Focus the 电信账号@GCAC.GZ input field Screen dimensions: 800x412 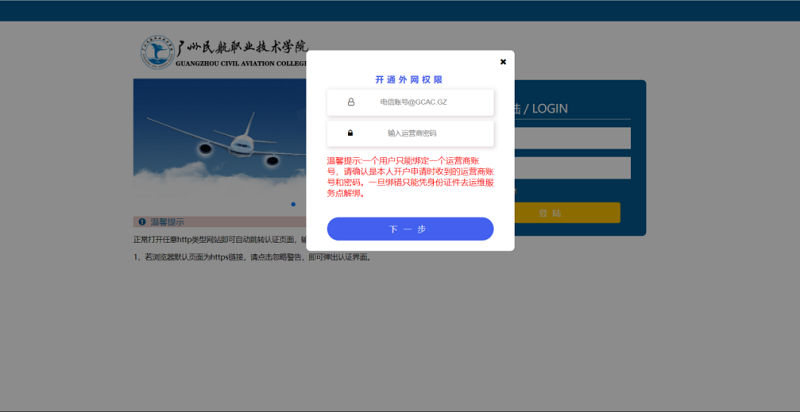(420, 102)
